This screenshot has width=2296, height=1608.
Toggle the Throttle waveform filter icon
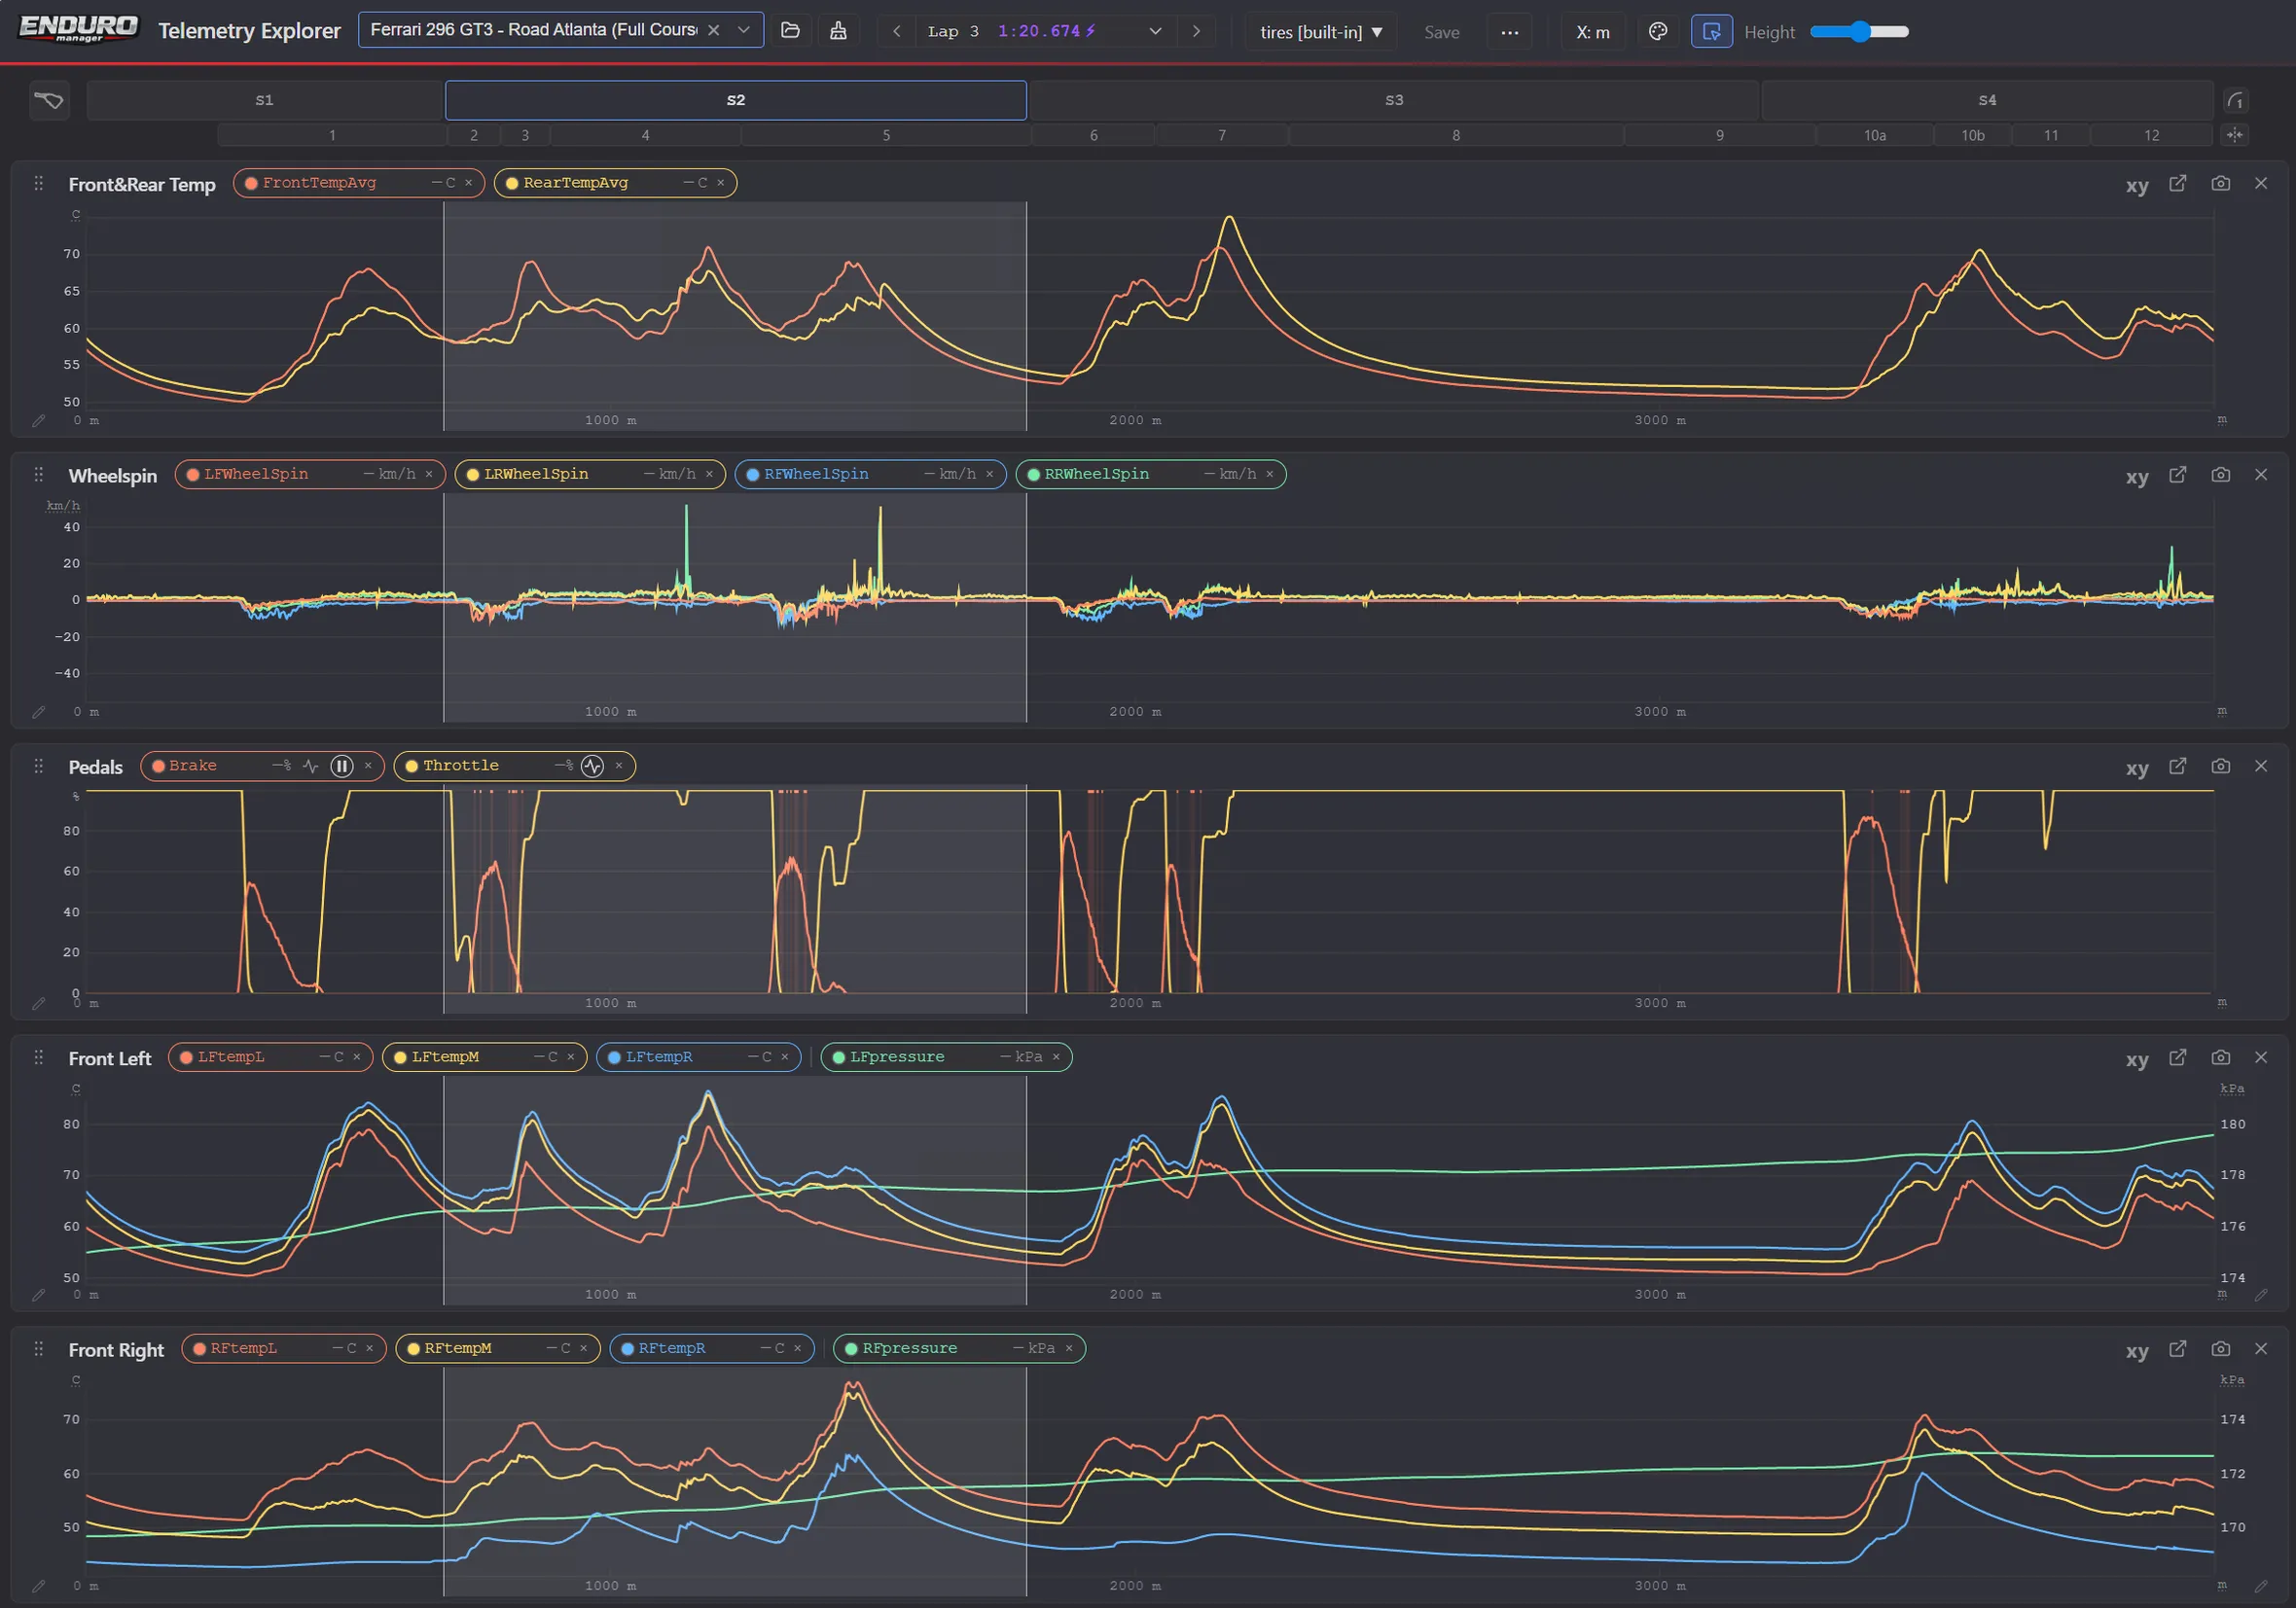point(592,766)
